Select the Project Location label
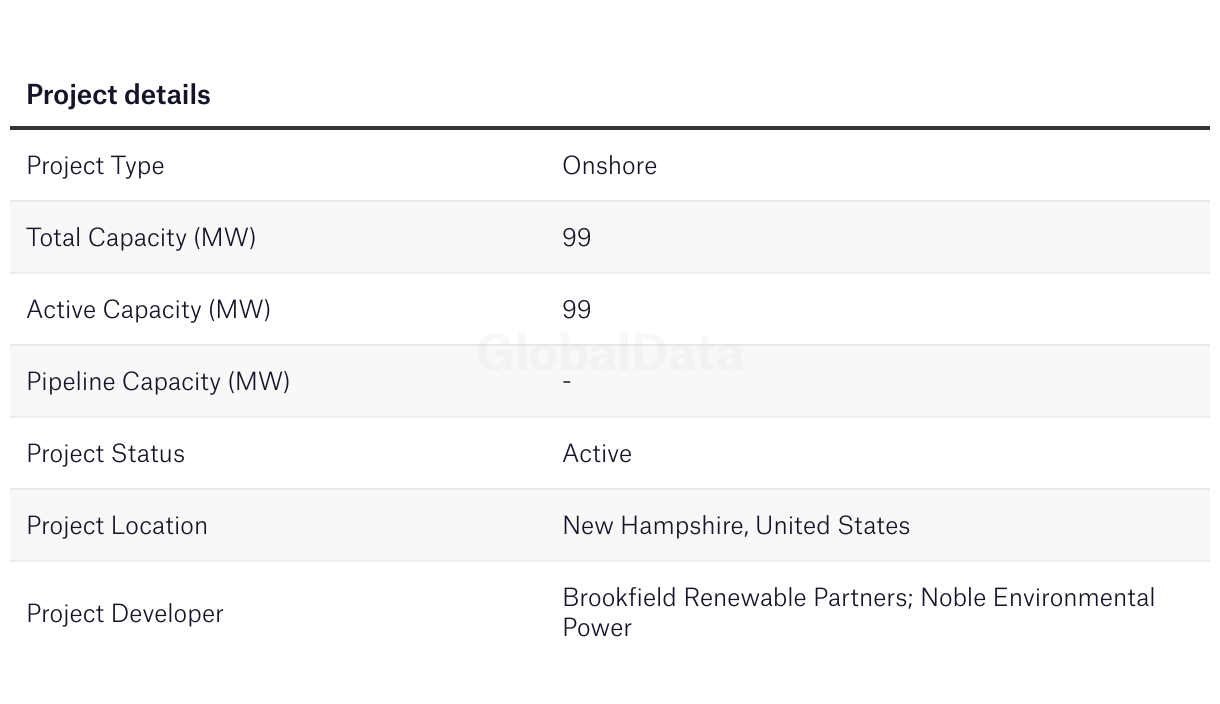 117,526
